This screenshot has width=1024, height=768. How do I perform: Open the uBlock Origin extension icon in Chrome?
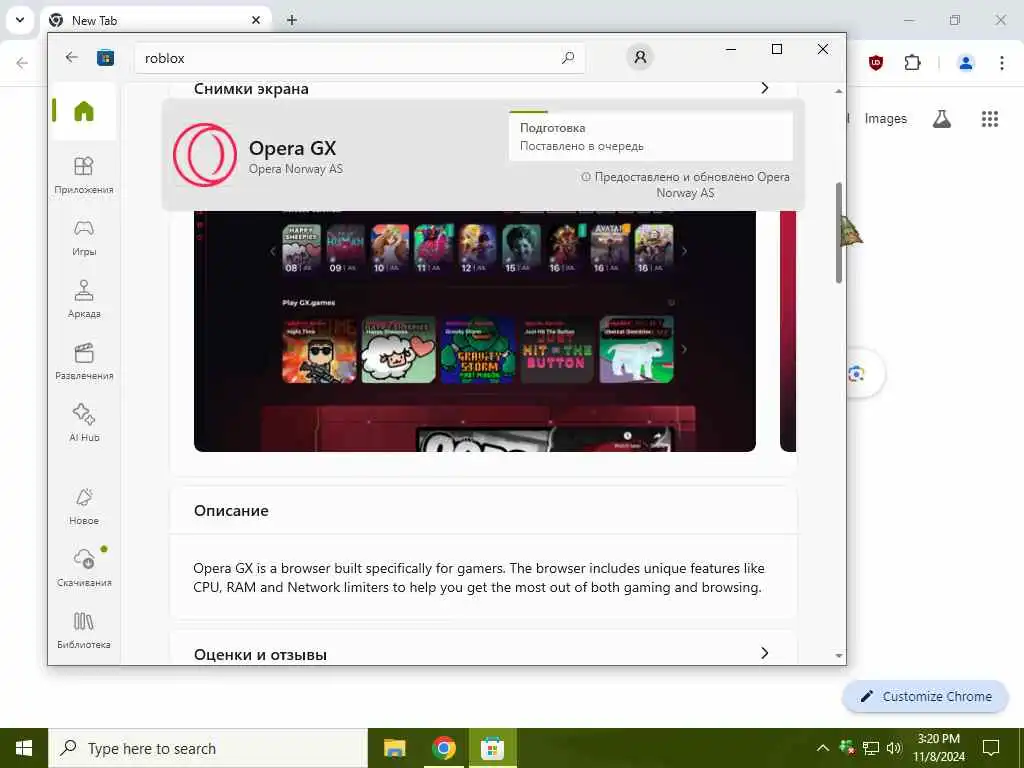[x=876, y=63]
